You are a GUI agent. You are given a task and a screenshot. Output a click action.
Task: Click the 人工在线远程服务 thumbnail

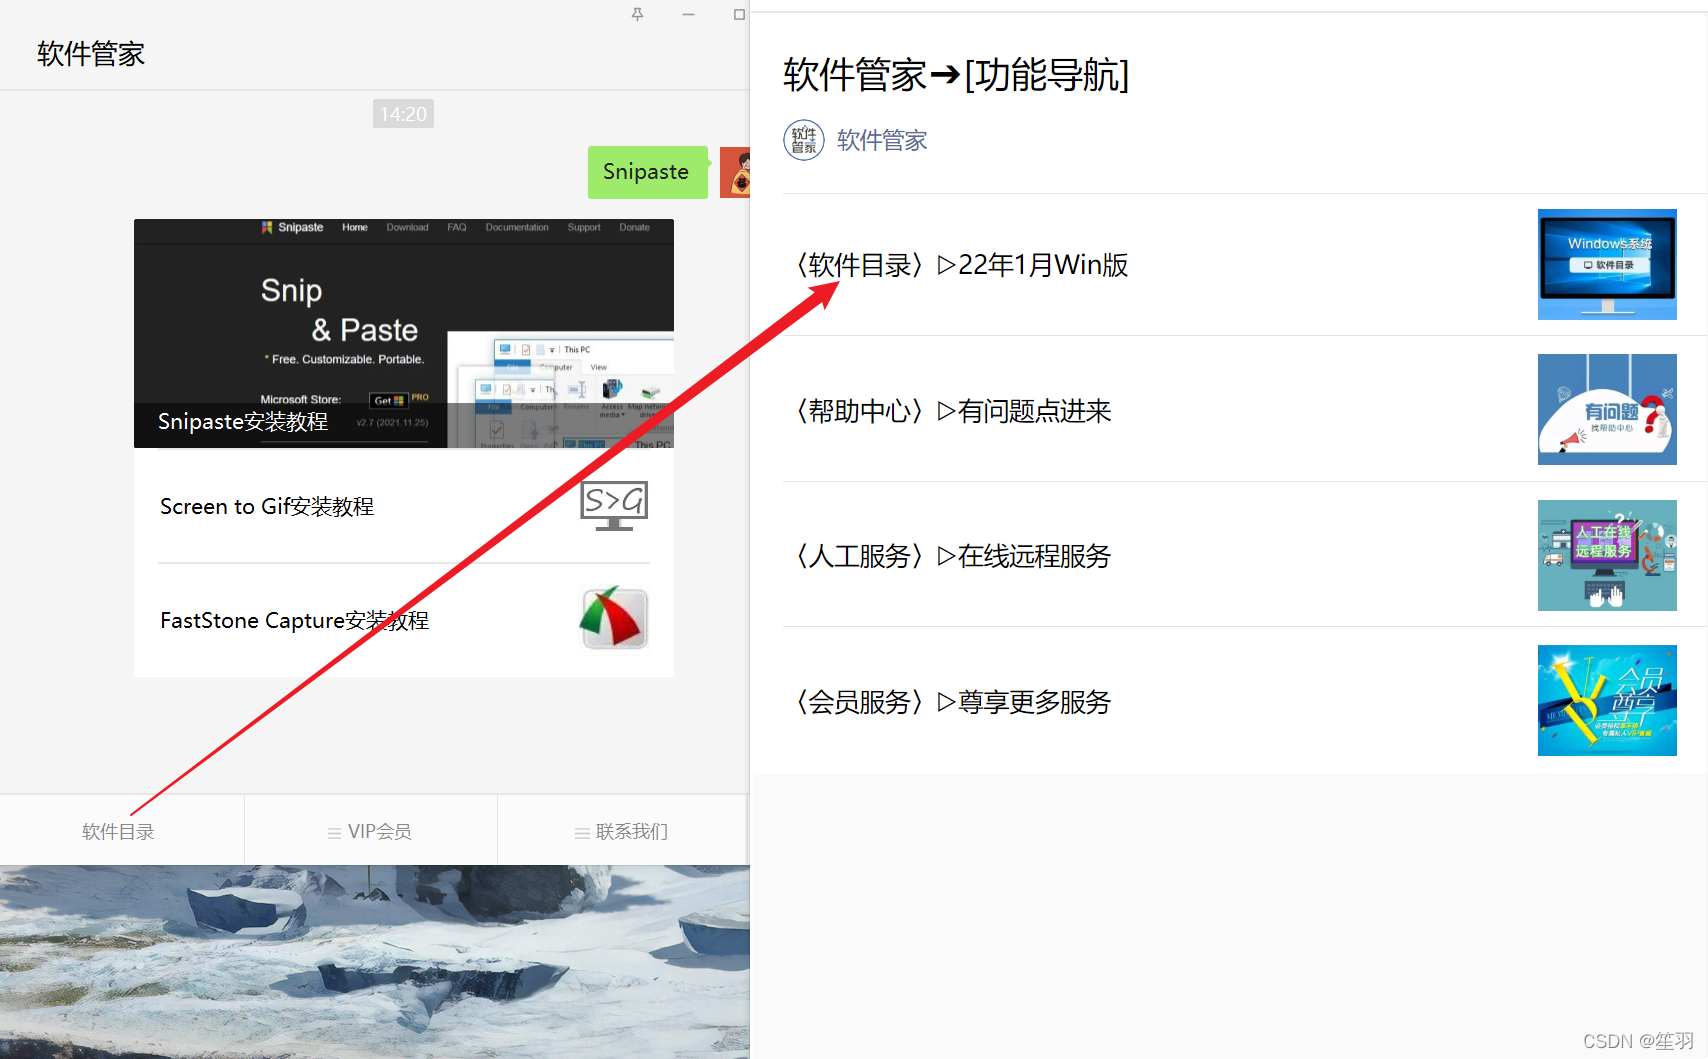(1607, 555)
